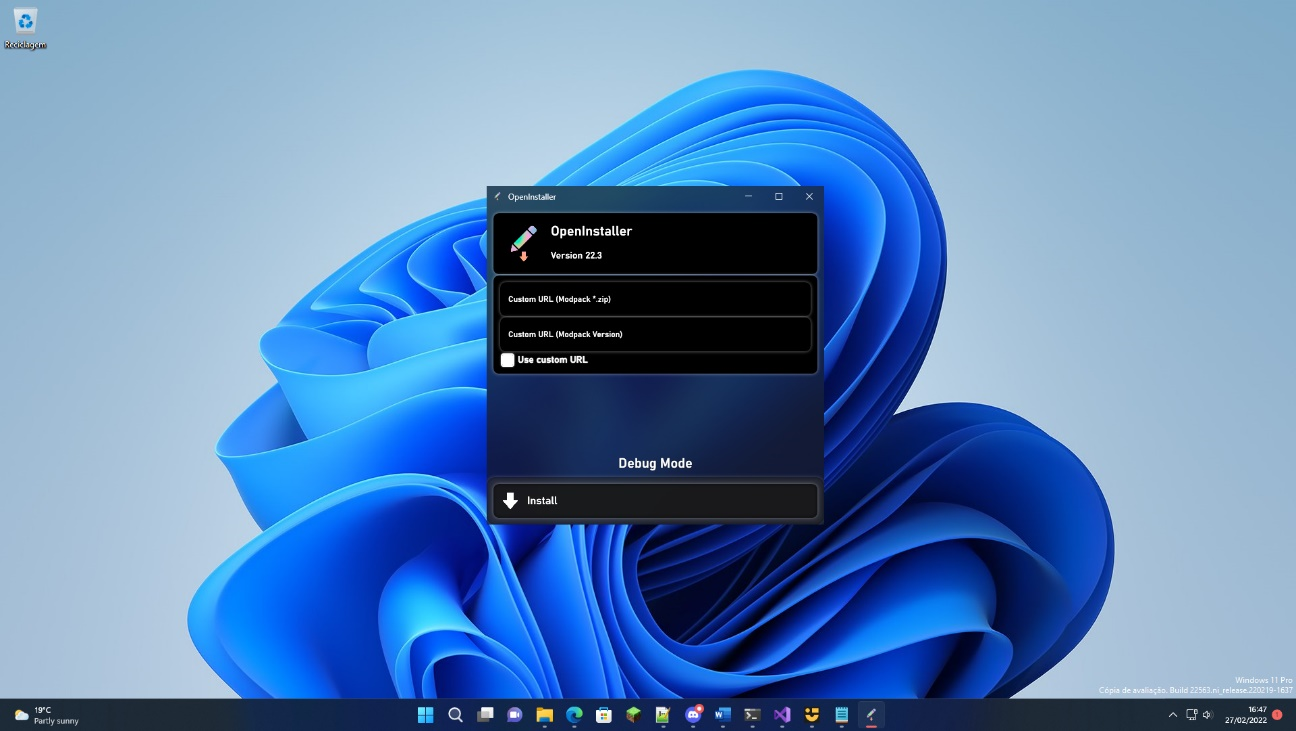
Task: Close the OpenInstaller window
Action: (809, 197)
